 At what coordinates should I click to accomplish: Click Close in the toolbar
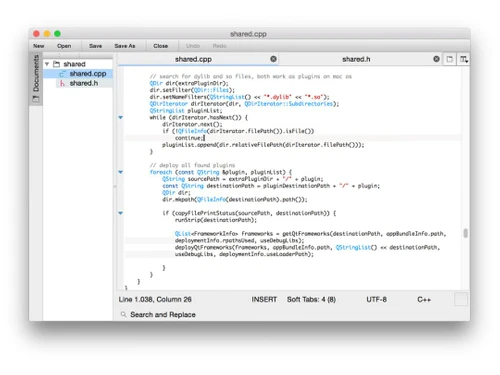160,46
